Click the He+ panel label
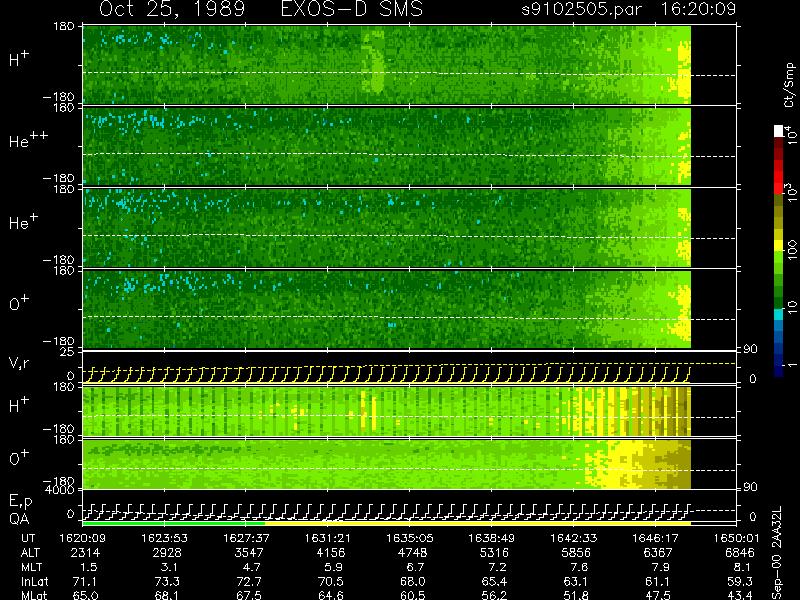 [23, 222]
